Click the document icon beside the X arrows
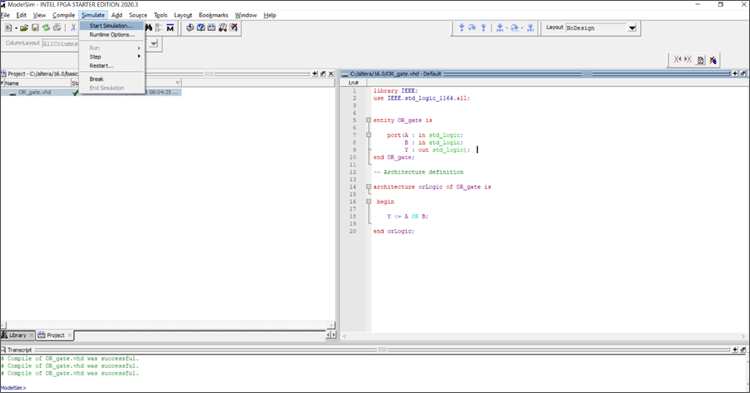Viewport: 750px width, 393px height. tap(701, 60)
